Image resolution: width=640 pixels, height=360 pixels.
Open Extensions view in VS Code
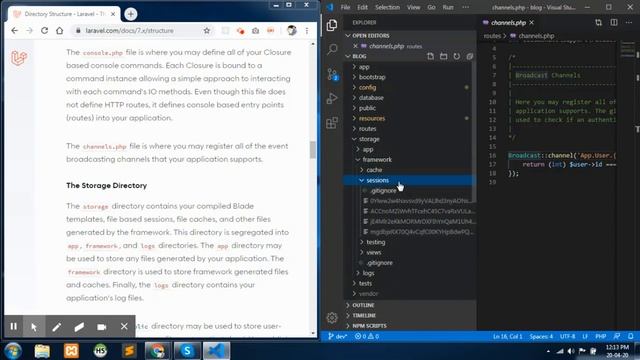click(x=332, y=122)
